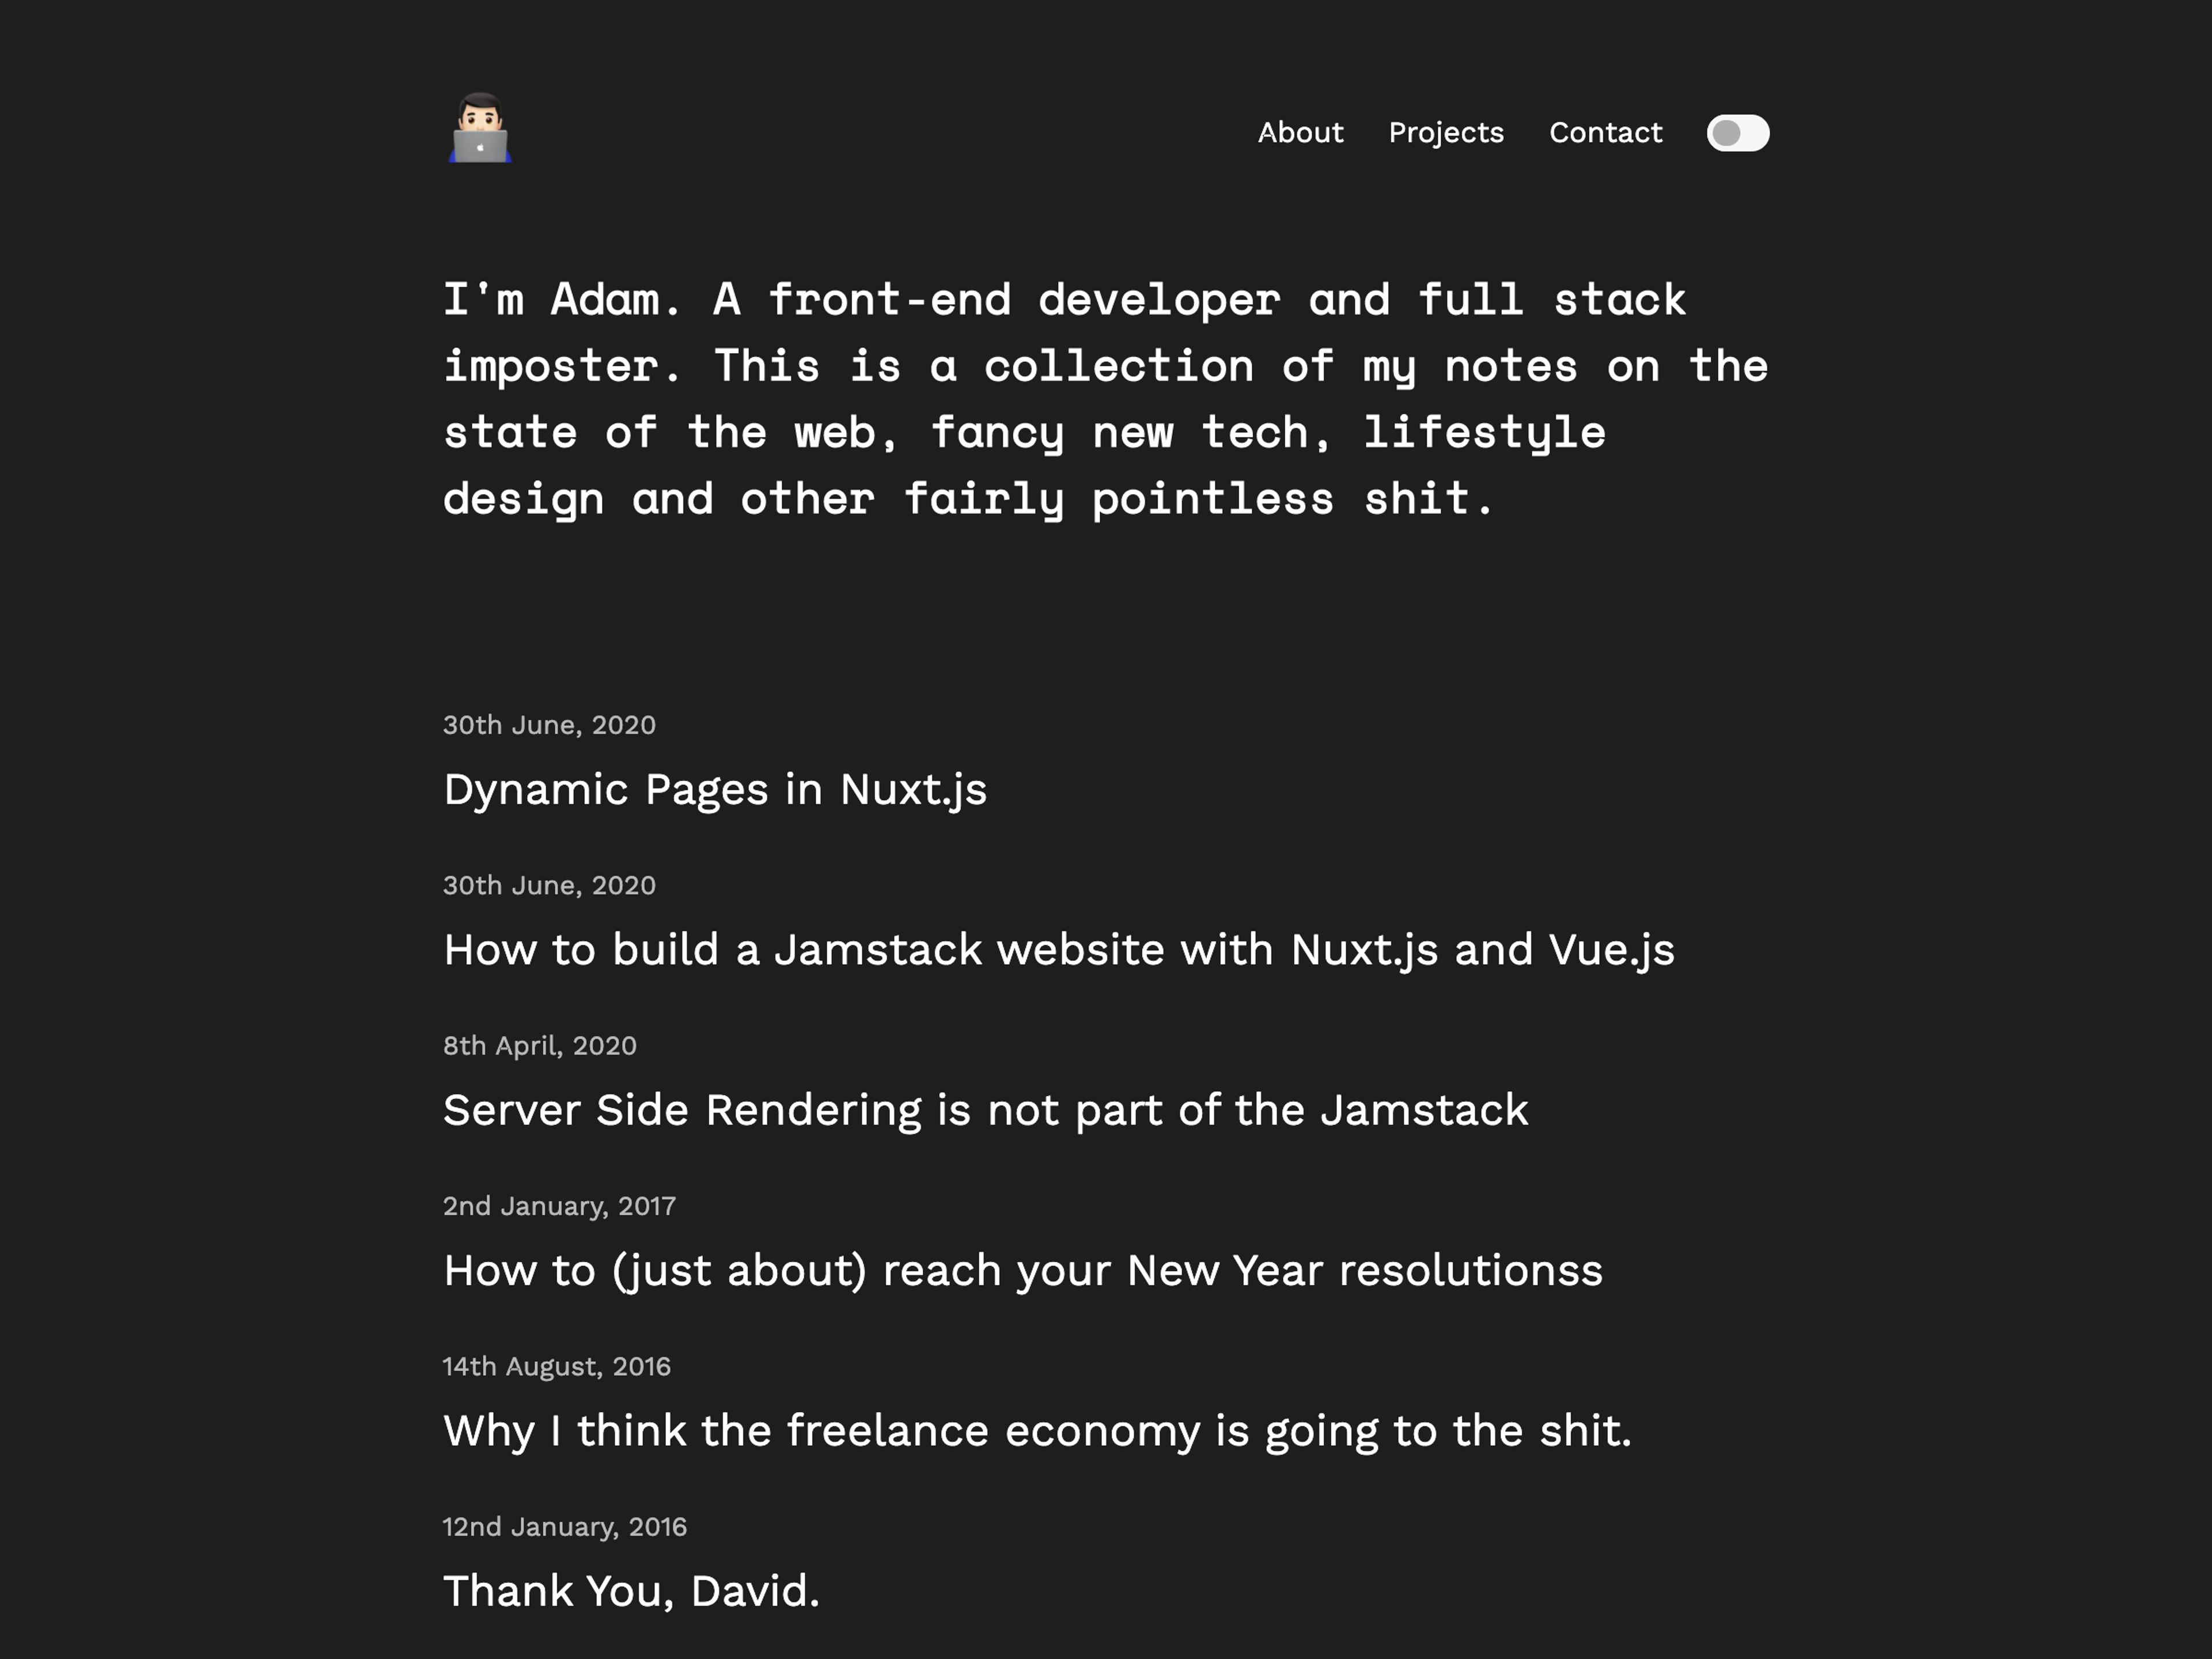The image size is (2212, 1659).
Task: Open the New Year resolutions article
Action: point(1023,1270)
